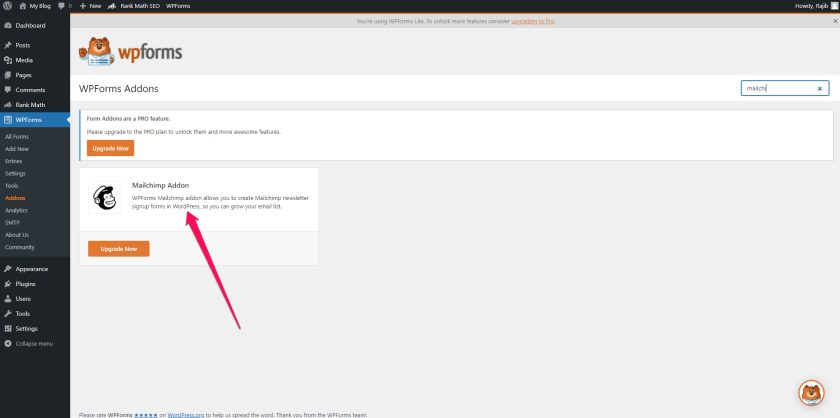Viewport: 840px width, 418px height.
Task: Open WPForms Settings submenu item
Action: coord(16,174)
